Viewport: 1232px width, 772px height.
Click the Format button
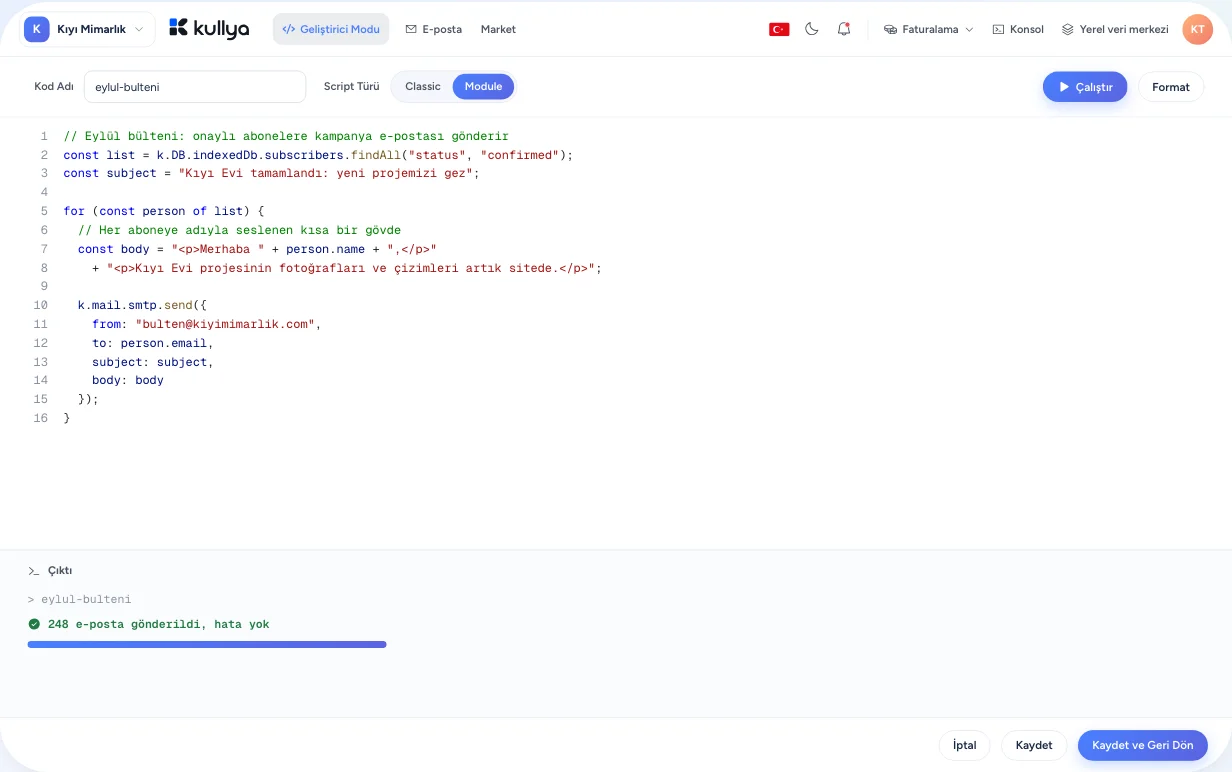point(1171,87)
